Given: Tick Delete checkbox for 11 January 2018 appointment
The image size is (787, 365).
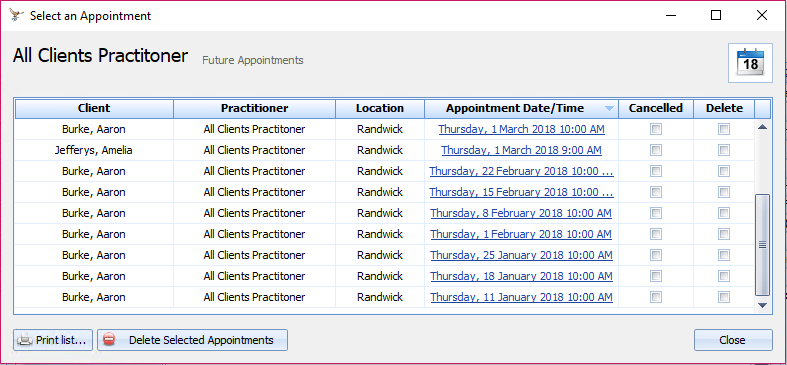Looking at the screenshot, I should 723,297.
